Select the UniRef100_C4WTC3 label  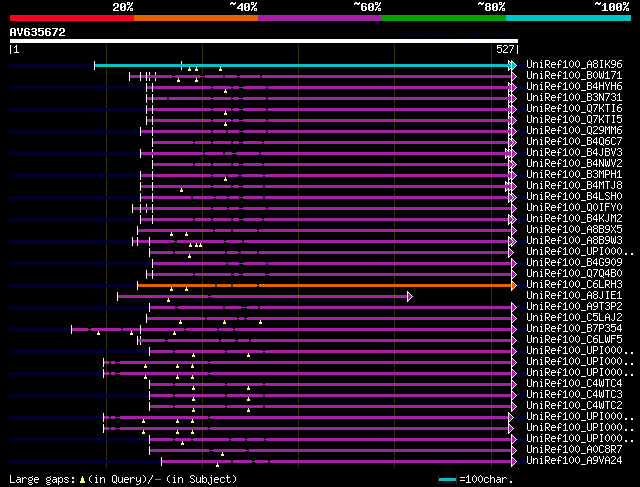[x=574, y=395]
